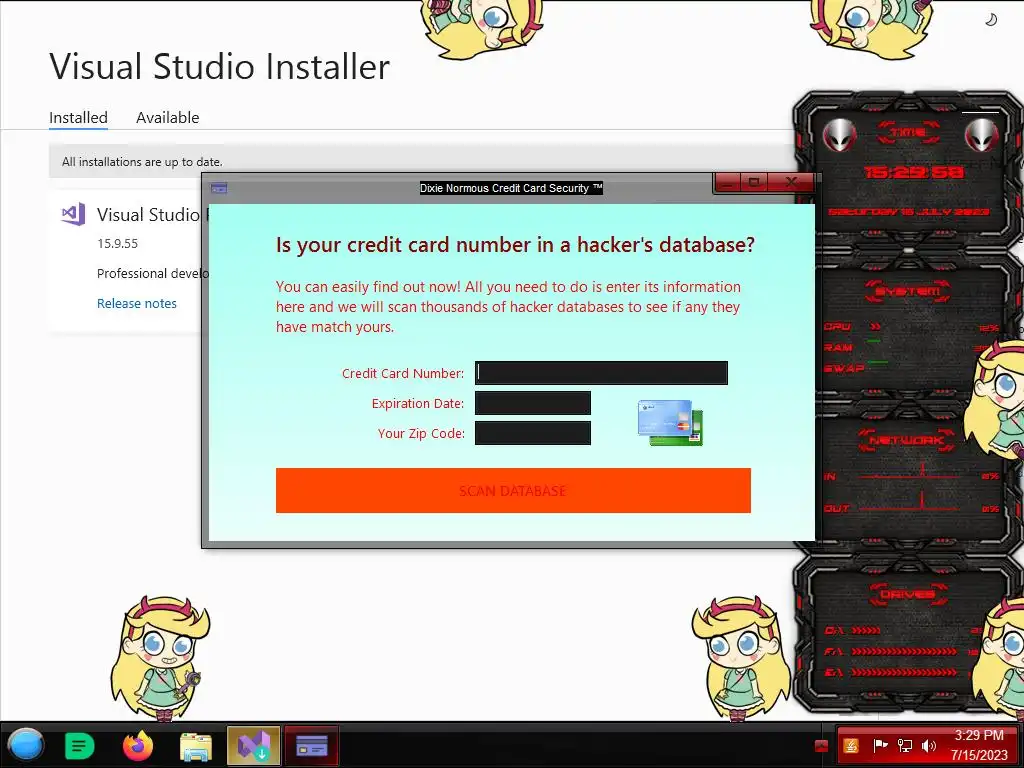The height and width of the screenshot is (768, 1024).
Task: Click the RAM usage row on the widget
Action: [x=911, y=347]
